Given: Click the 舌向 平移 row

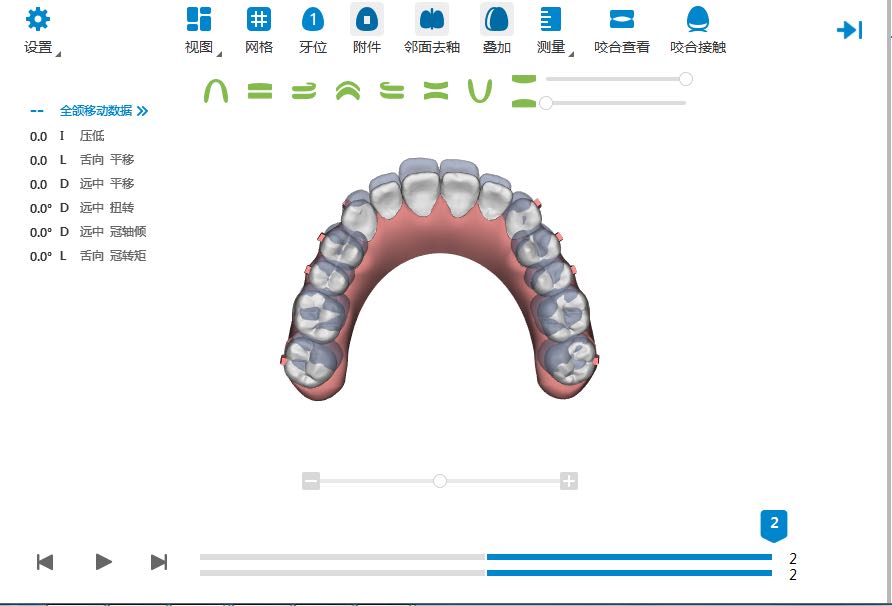Looking at the screenshot, I should tap(82, 160).
